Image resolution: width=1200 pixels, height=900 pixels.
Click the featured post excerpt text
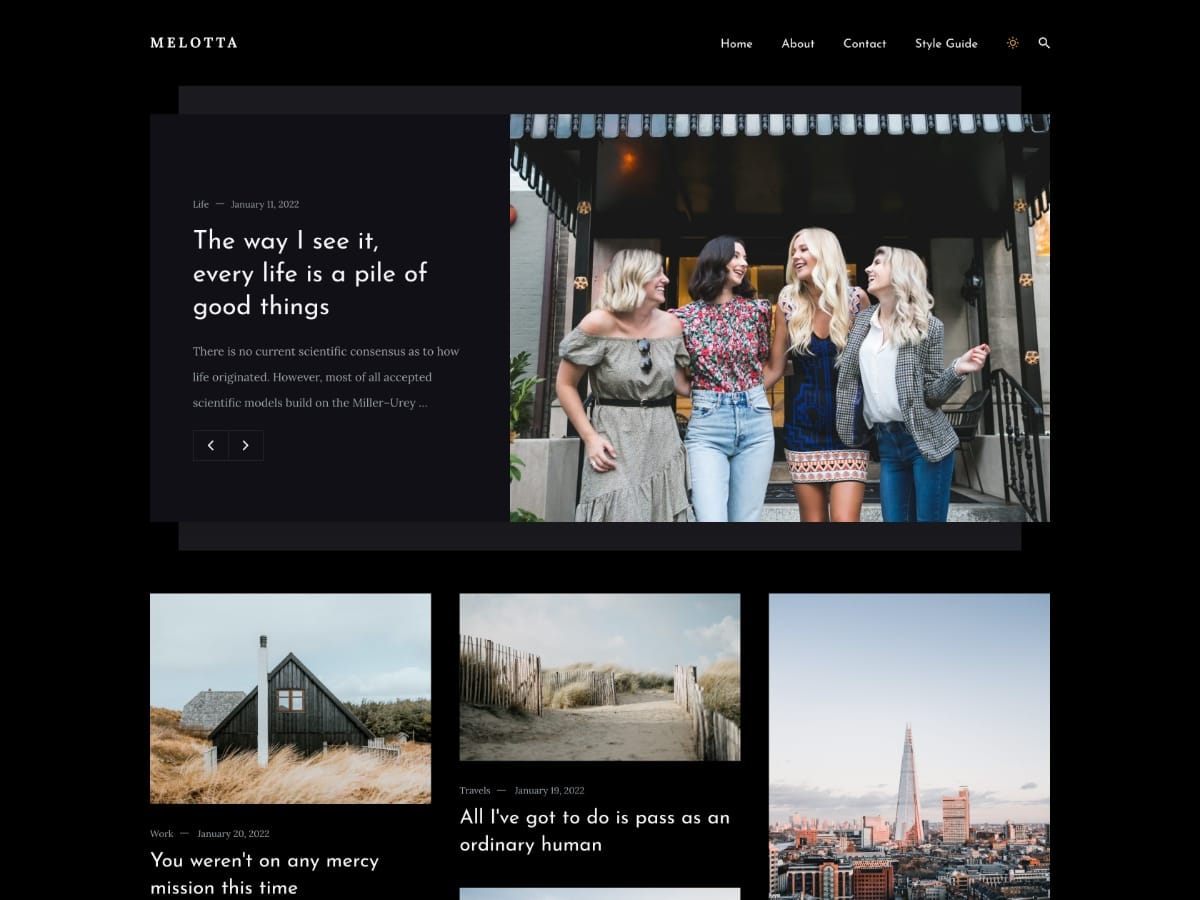326,378
